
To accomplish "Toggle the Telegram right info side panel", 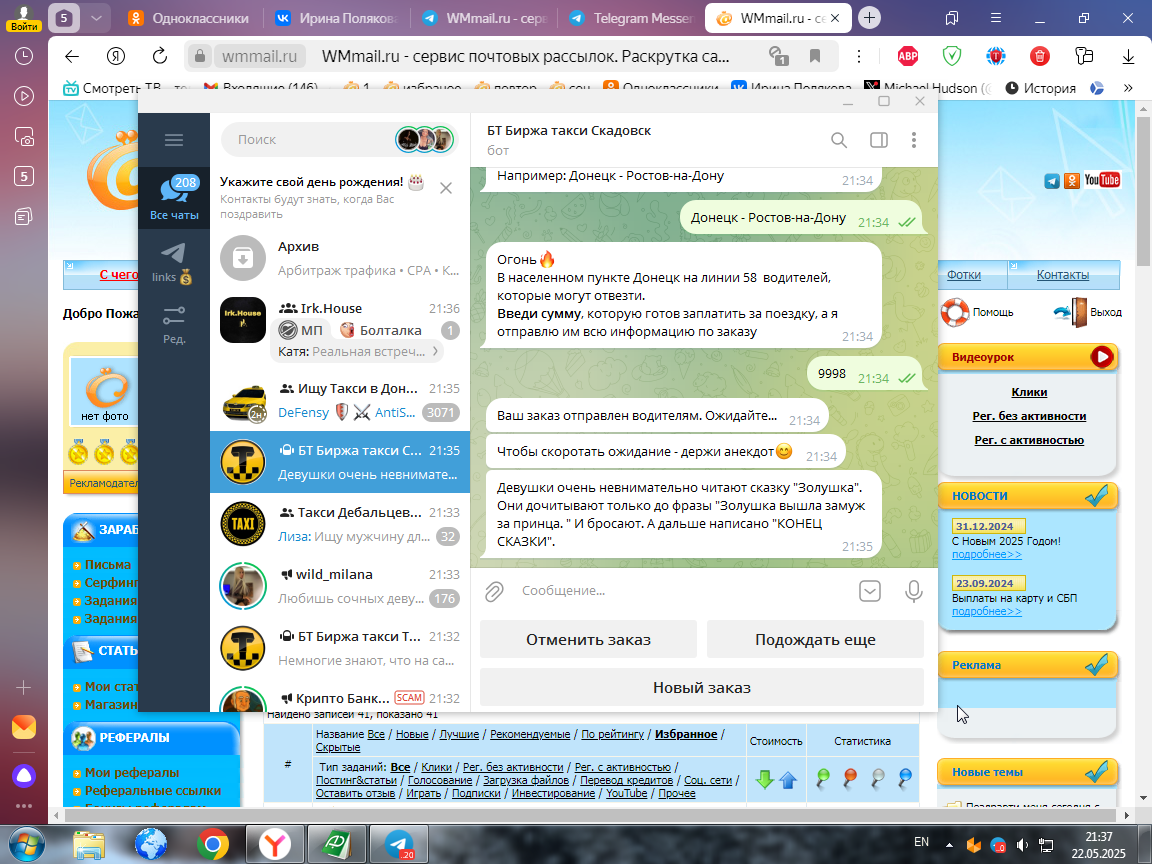I will pyautogui.click(x=879, y=140).
